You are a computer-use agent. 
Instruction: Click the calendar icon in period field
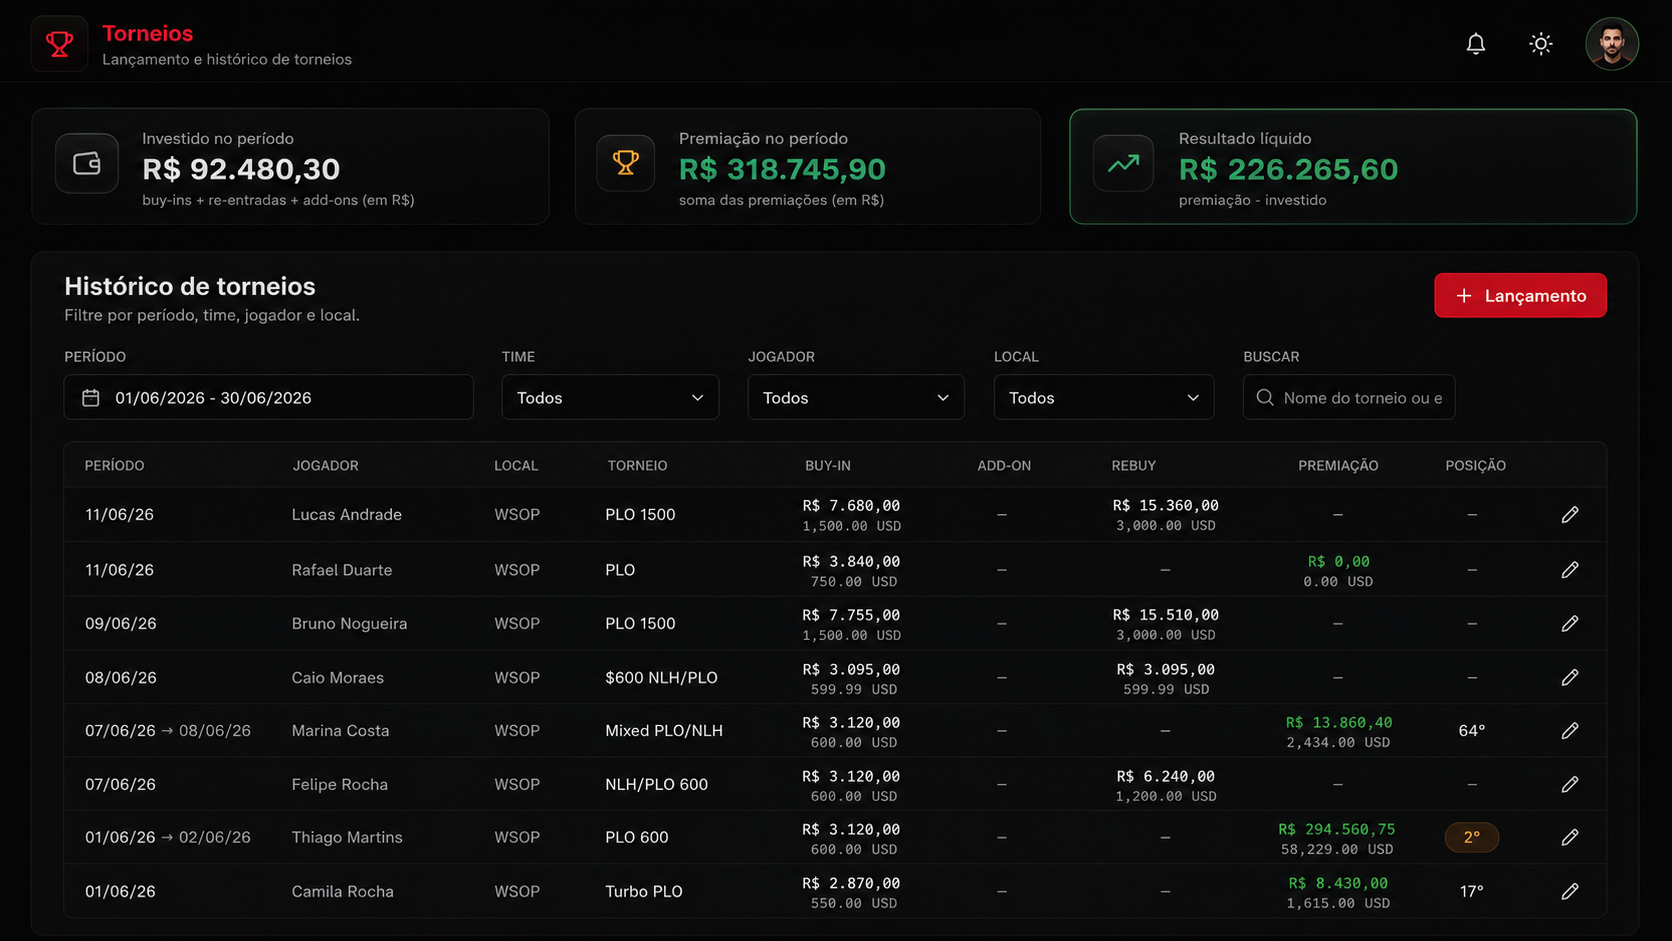(x=91, y=398)
